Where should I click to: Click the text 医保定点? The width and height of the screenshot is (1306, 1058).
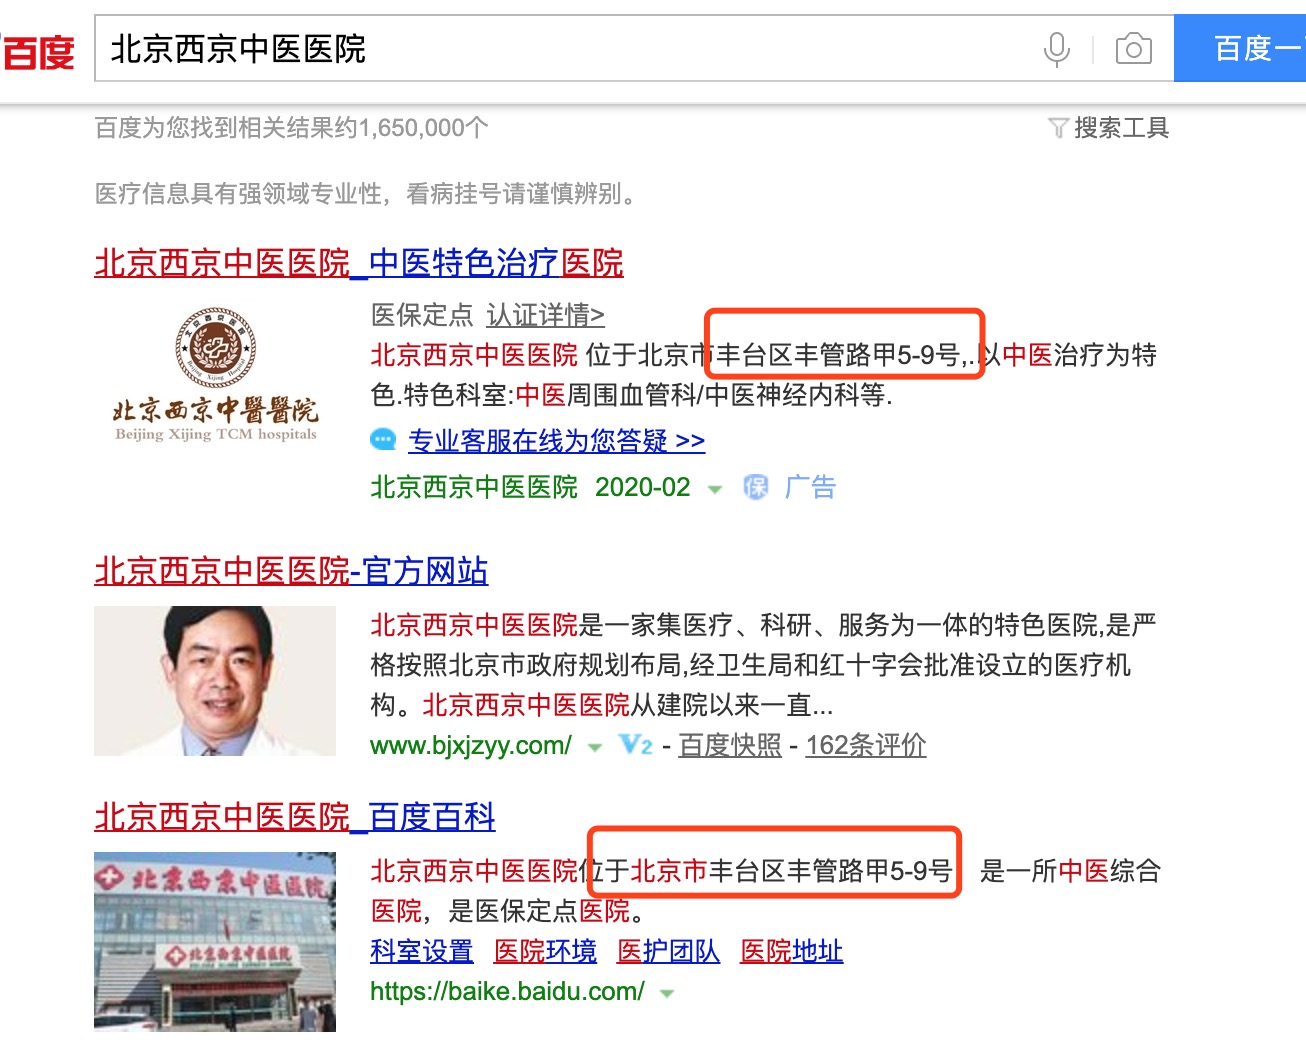(x=421, y=315)
